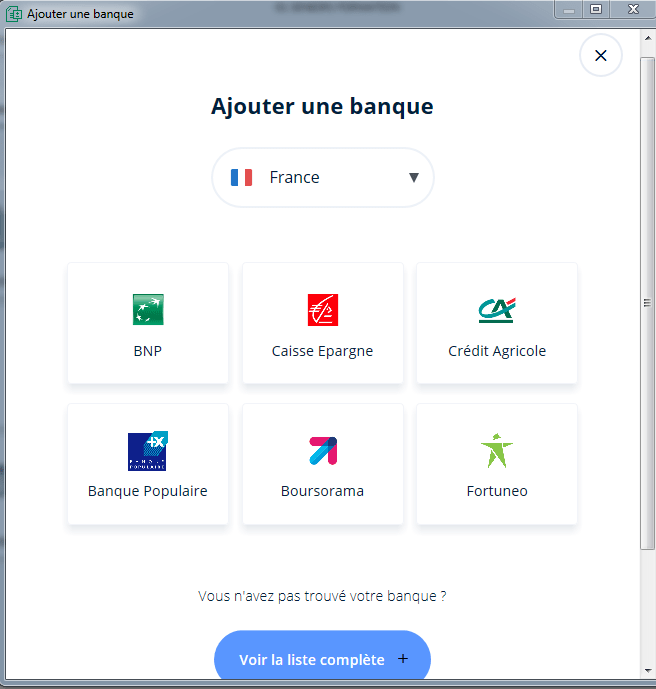The image size is (656, 689).
Task: Click the Caisse Epargne red squirrel logo
Action: click(323, 310)
